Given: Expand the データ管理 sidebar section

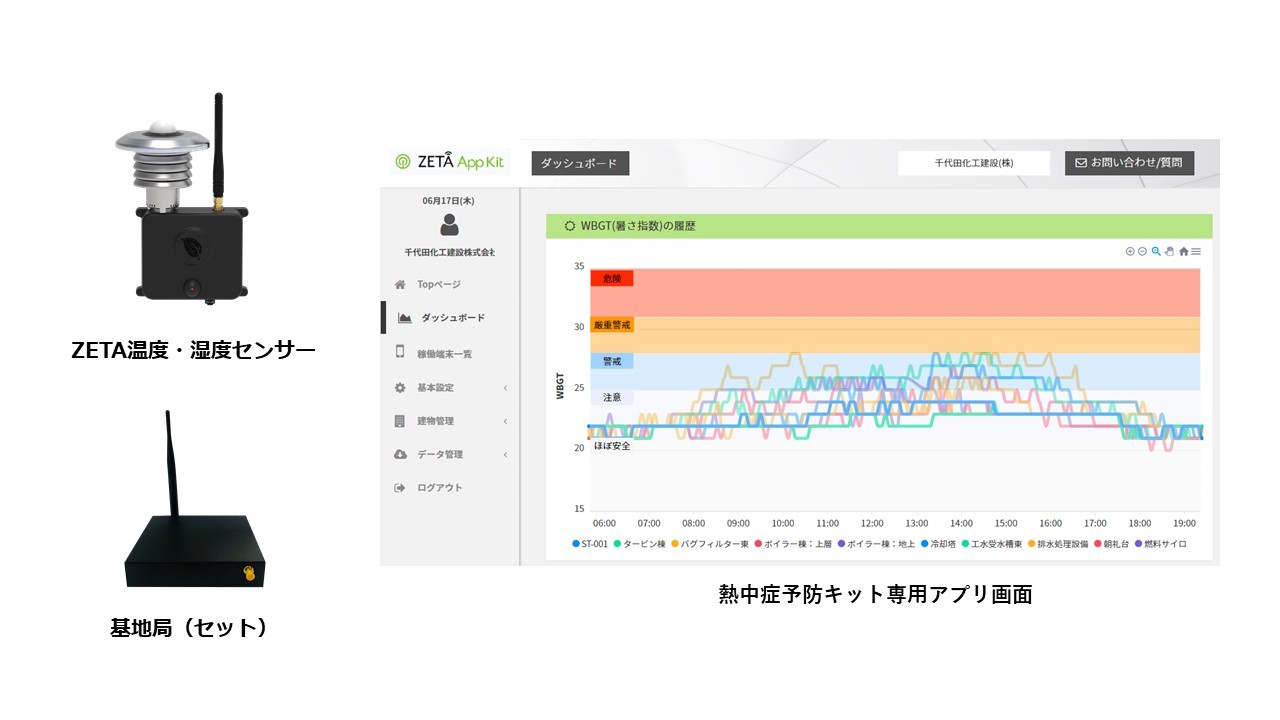Looking at the screenshot, I should (451, 454).
